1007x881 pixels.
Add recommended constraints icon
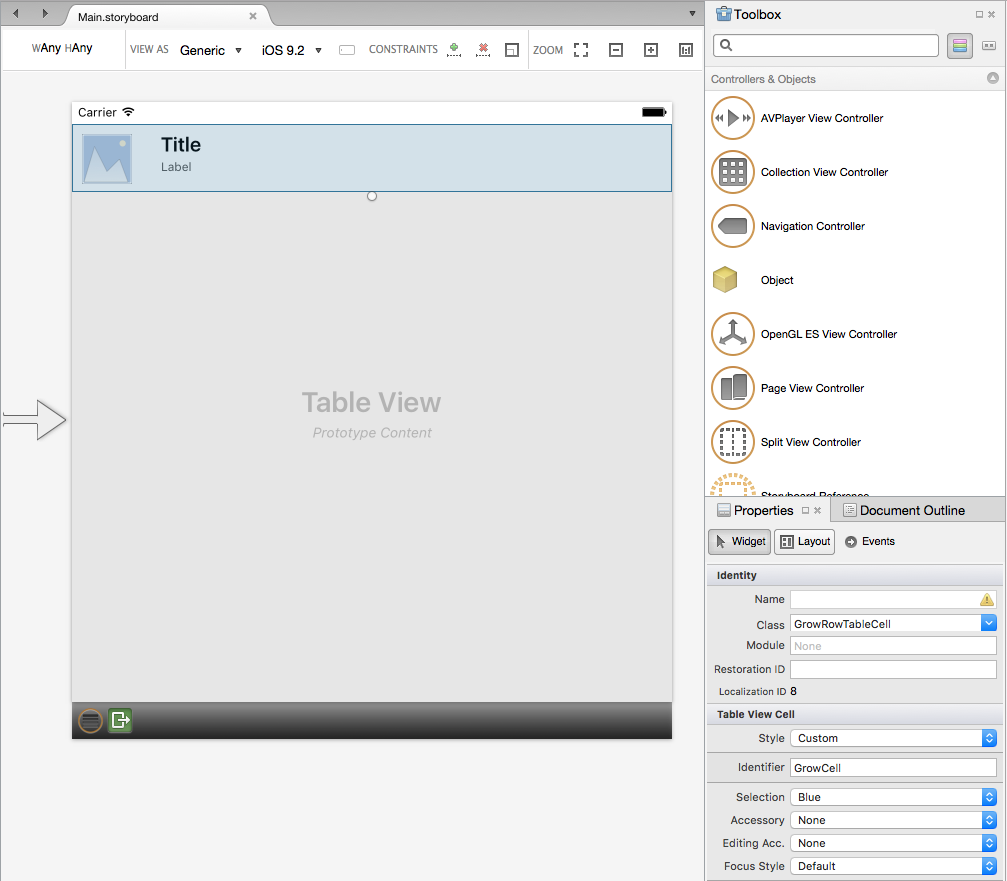pos(454,50)
